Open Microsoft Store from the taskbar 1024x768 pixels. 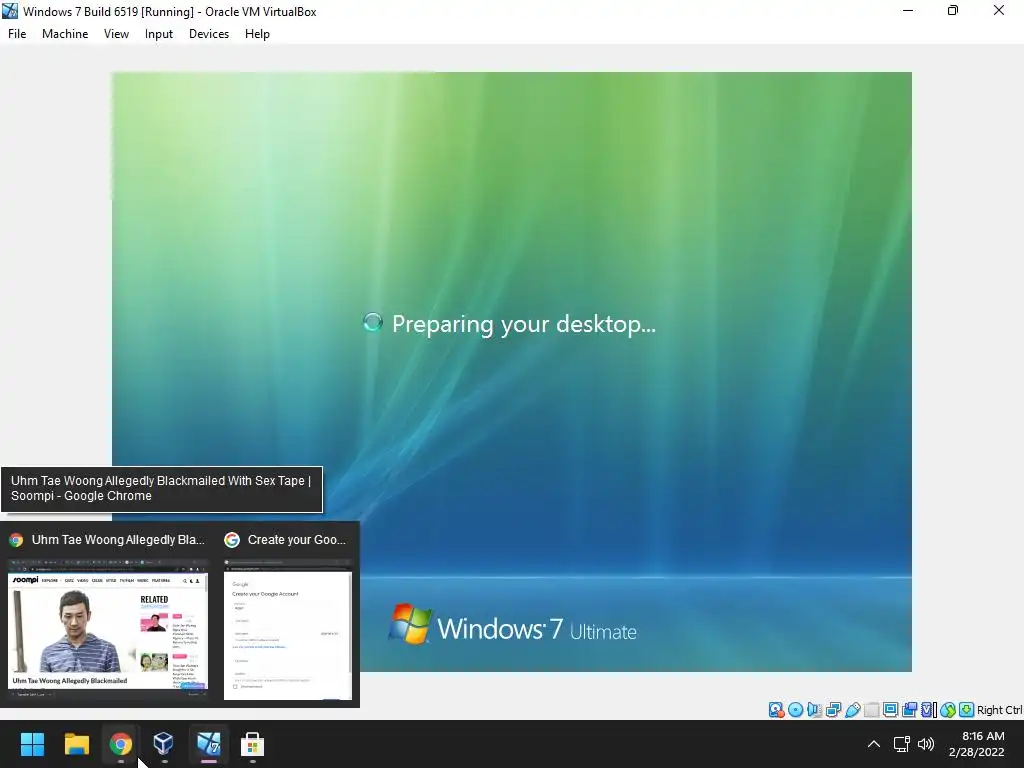[x=252, y=744]
